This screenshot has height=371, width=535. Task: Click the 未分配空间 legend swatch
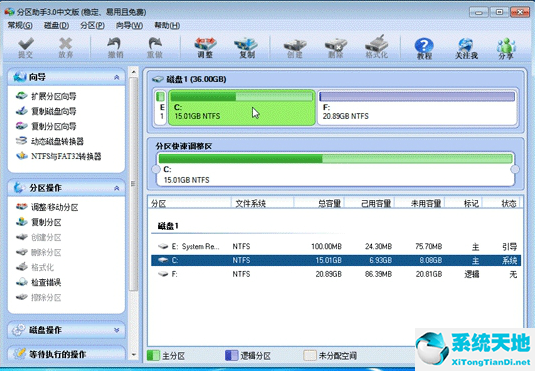[x=309, y=355]
